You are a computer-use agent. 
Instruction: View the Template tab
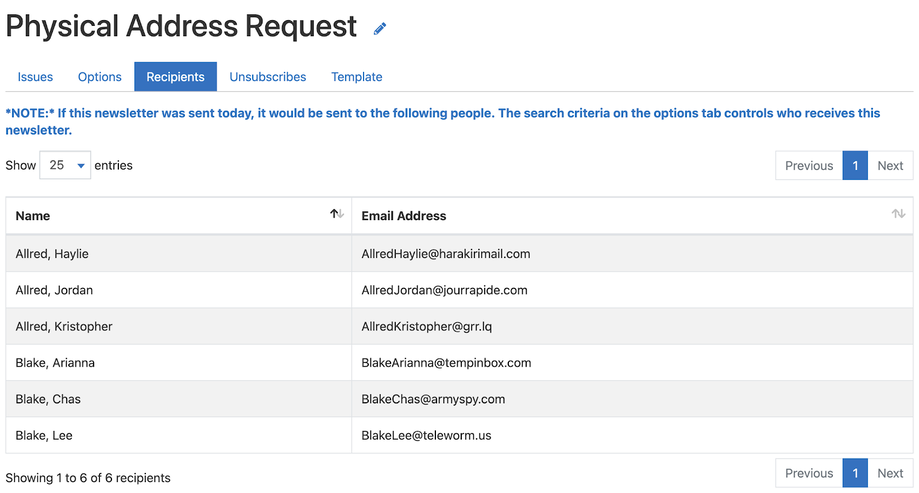point(356,77)
